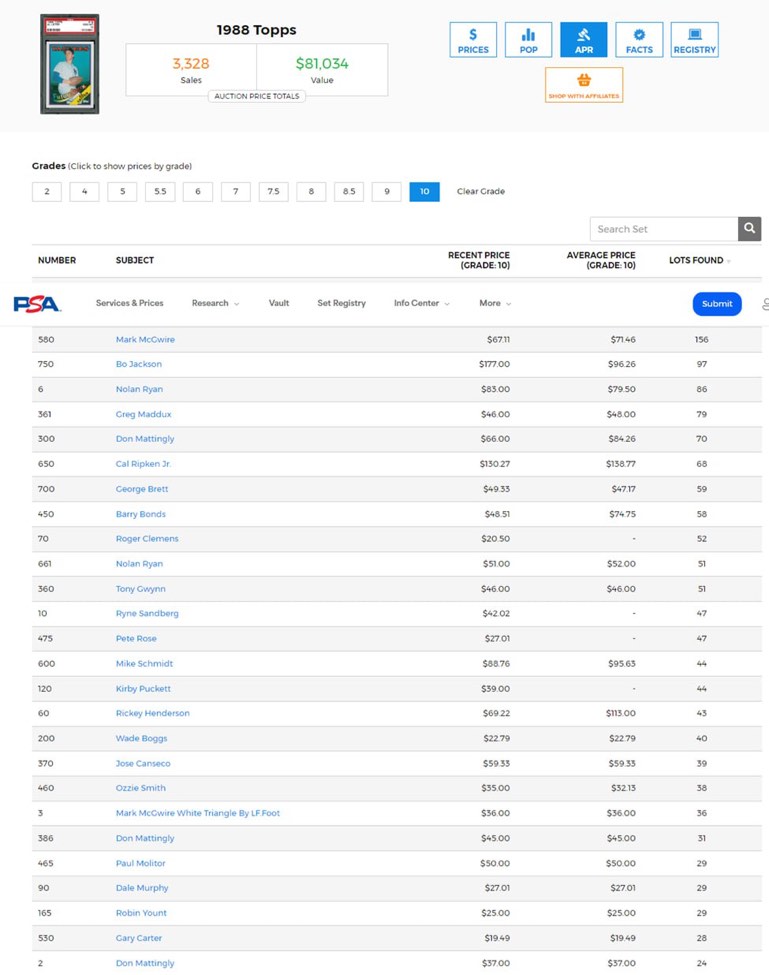Click the blue Submit button
Viewport: 769px width, 975px height.
pyautogui.click(x=717, y=304)
